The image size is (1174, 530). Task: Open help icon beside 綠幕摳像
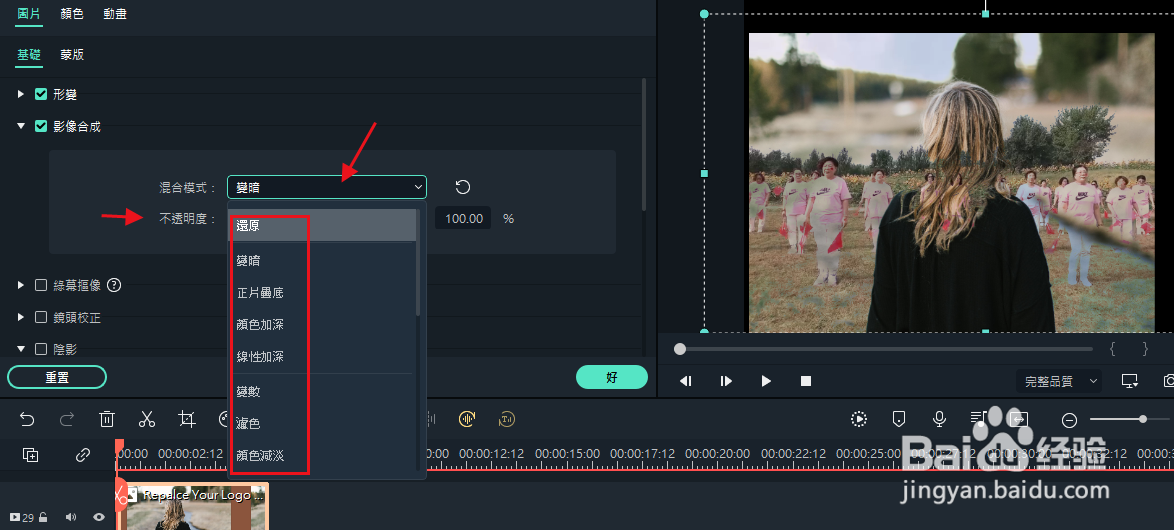(x=114, y=284)
